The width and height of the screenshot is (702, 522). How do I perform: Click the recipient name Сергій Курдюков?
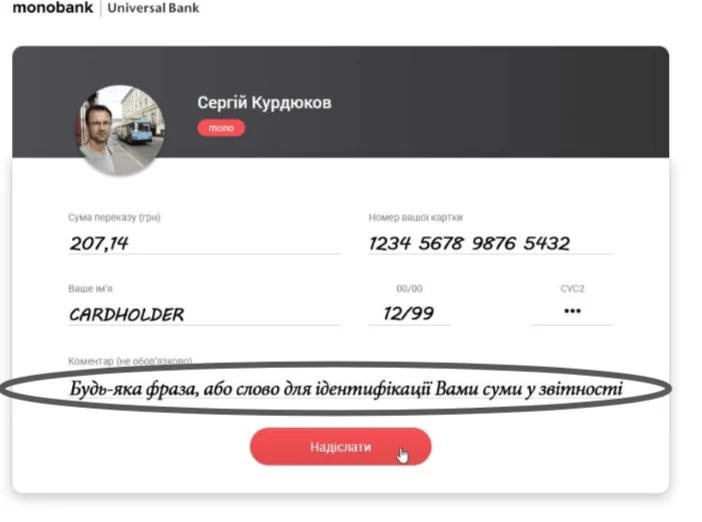click(264, 103)
